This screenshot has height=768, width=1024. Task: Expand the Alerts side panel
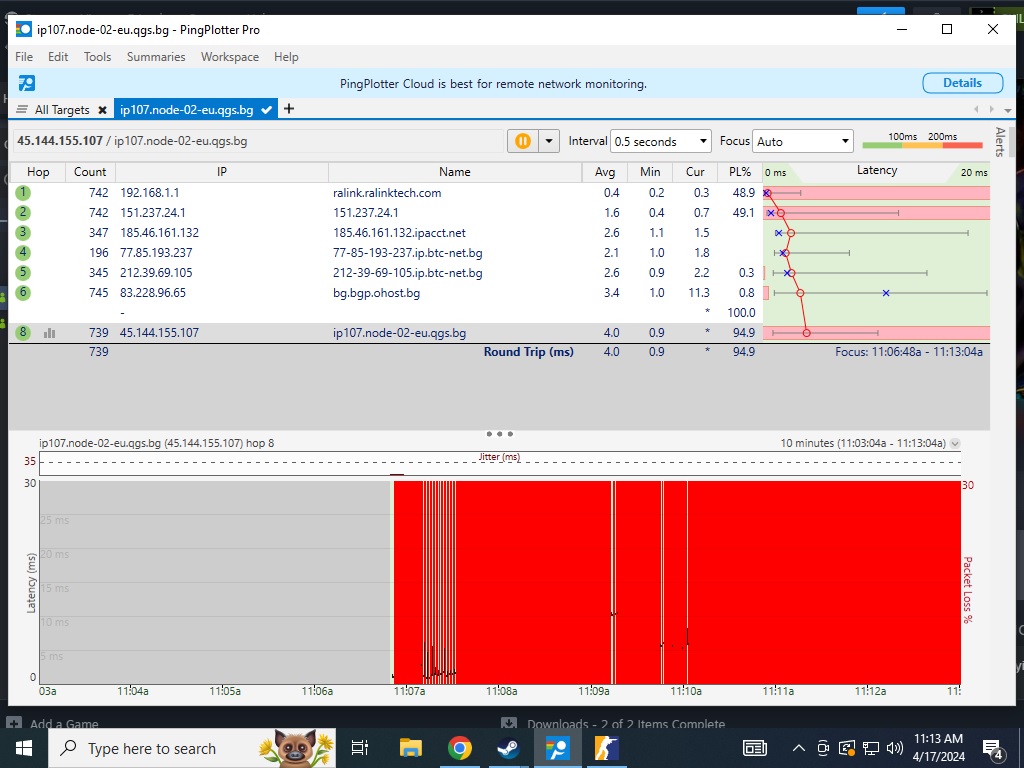pyautogui.click(x=1000, y=142)
